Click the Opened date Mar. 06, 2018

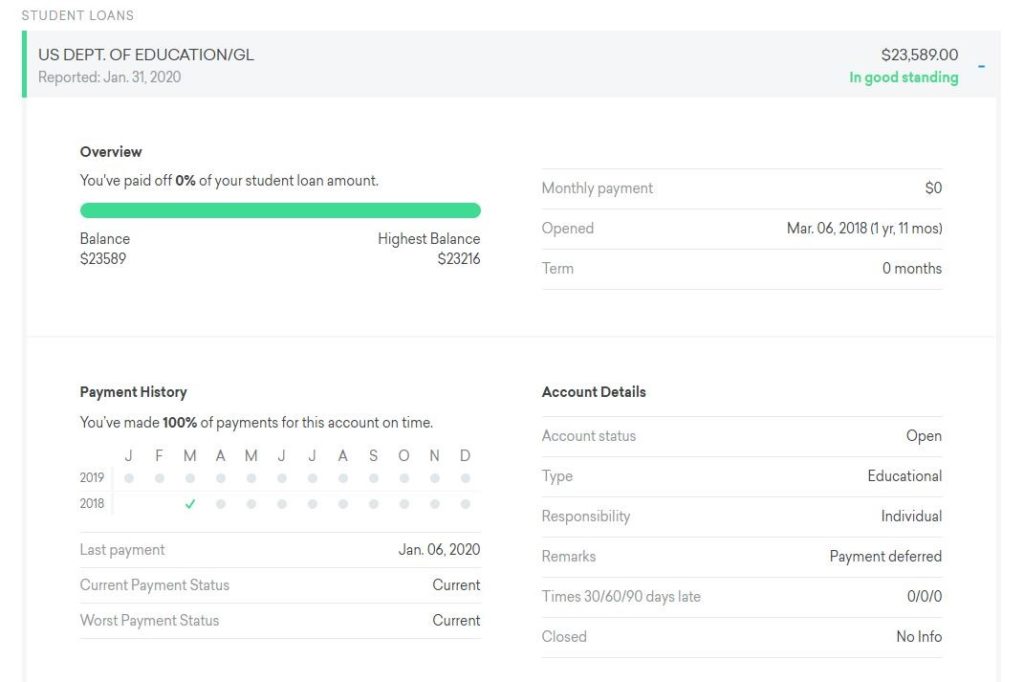(864, 228)
